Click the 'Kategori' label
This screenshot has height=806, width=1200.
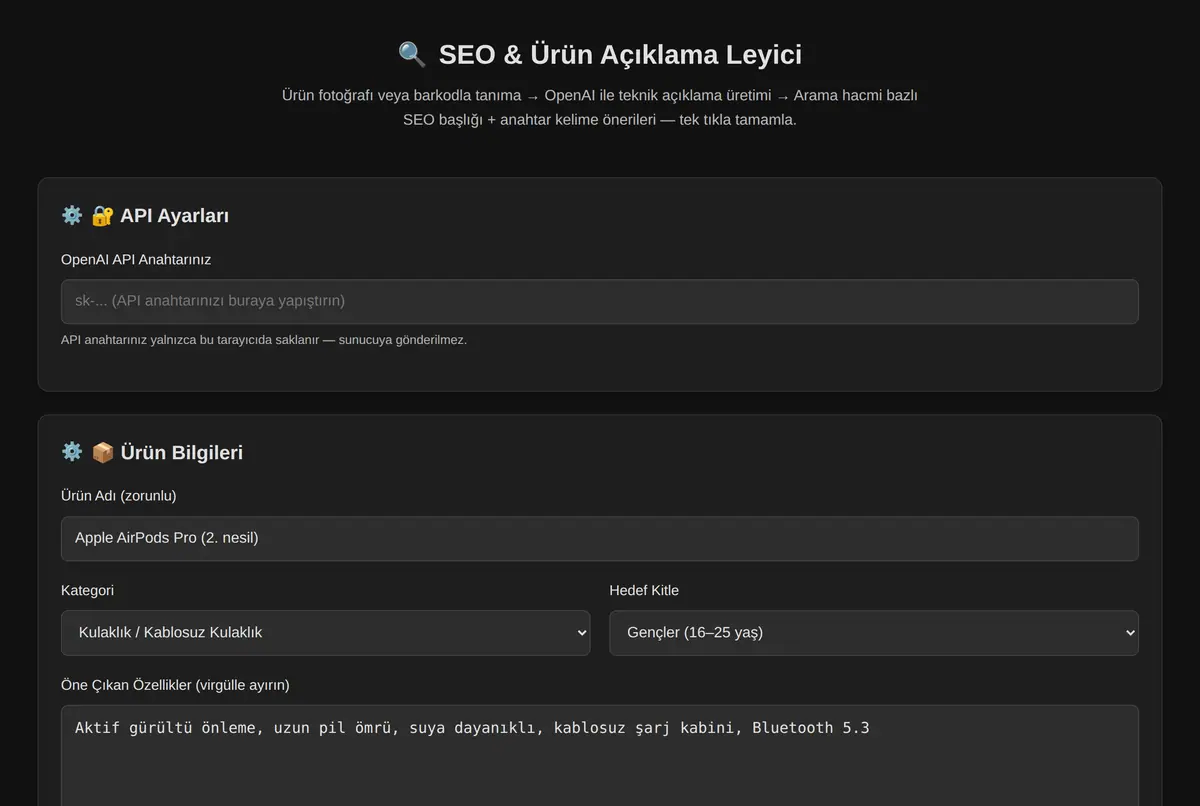pos(87,590)
